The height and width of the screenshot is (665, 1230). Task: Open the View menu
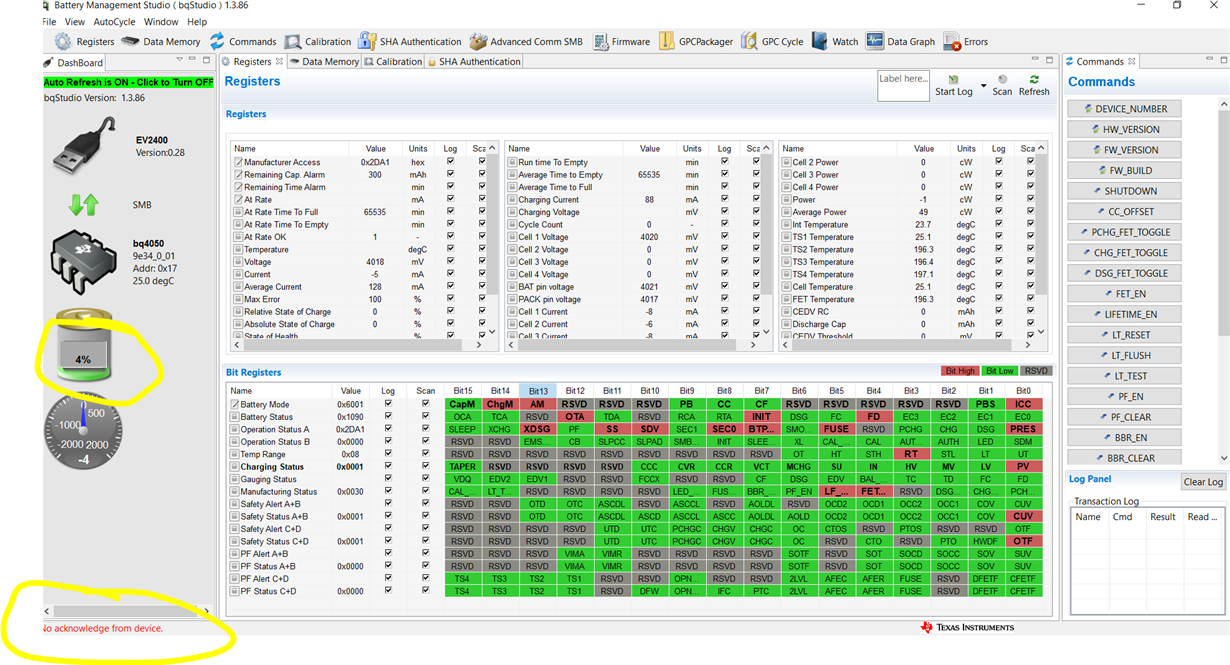point(75,21)
